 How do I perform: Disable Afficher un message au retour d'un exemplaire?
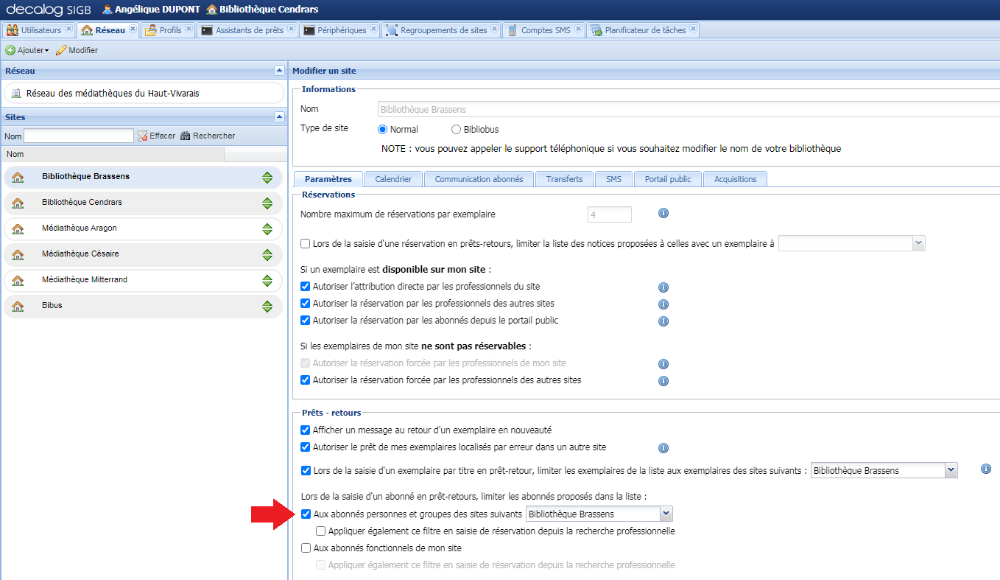coord(305,430)
